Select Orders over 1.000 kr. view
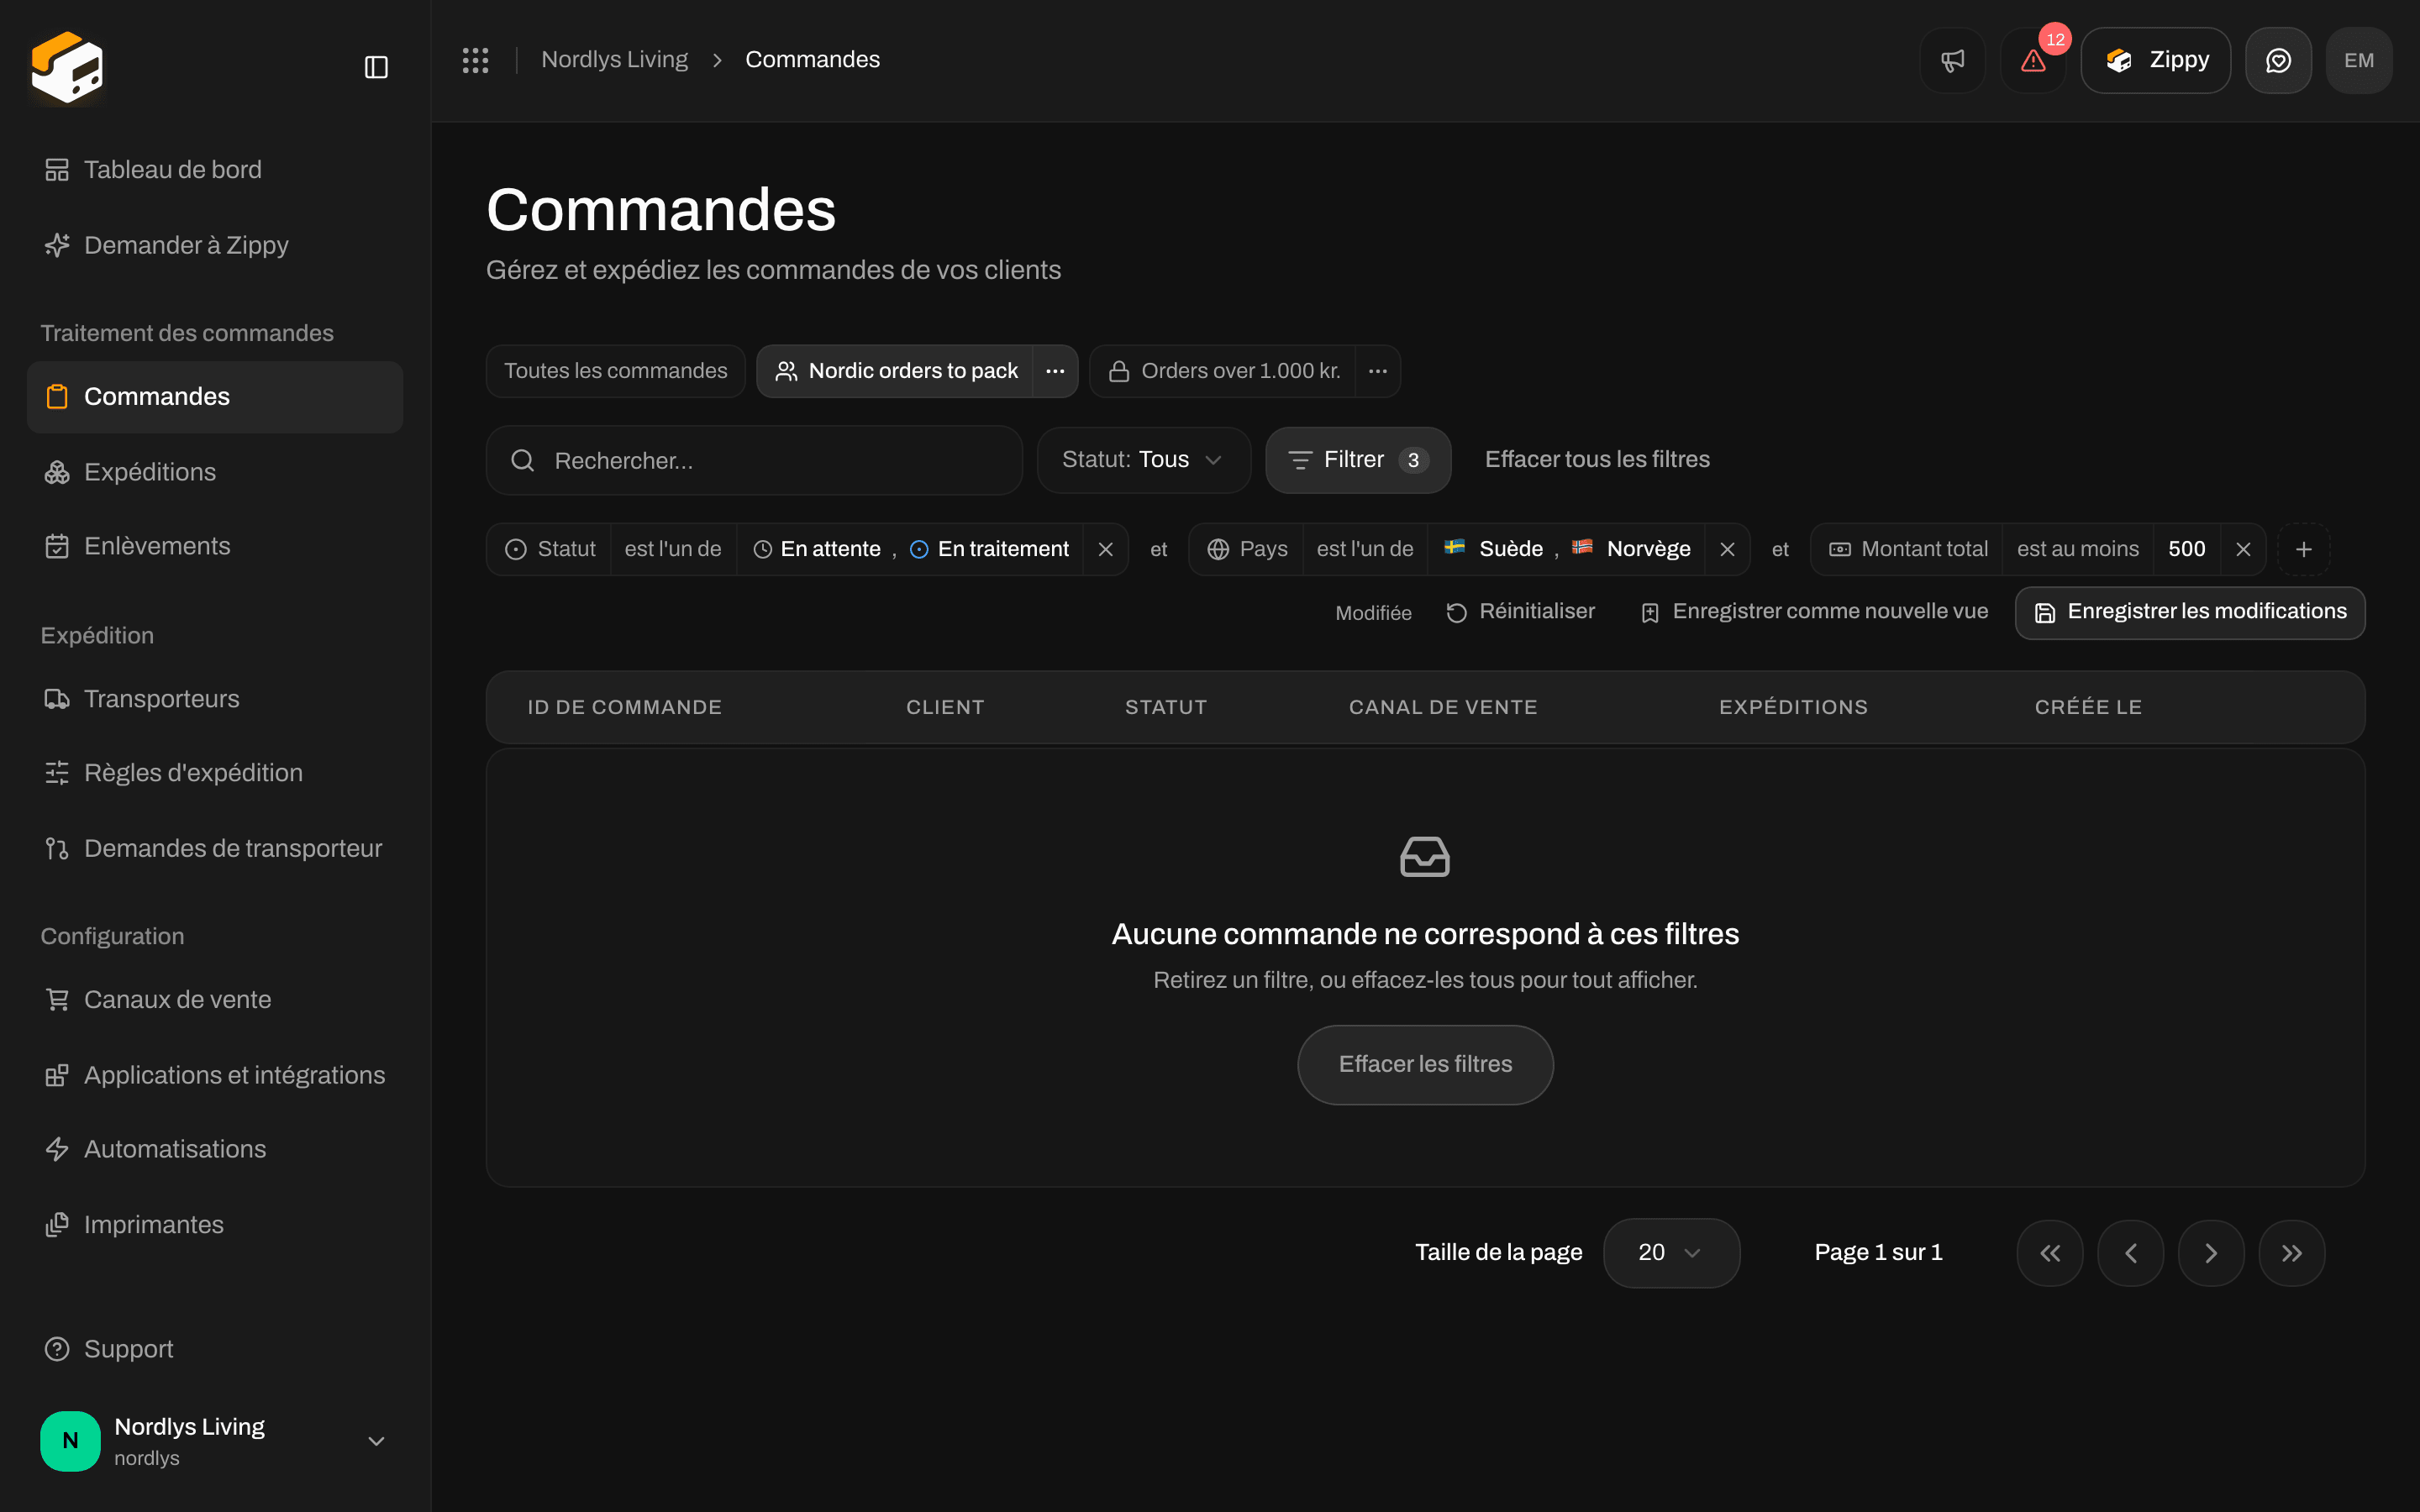The width and height of the screenshot is (2420, 1512). tap(1223, 371)
